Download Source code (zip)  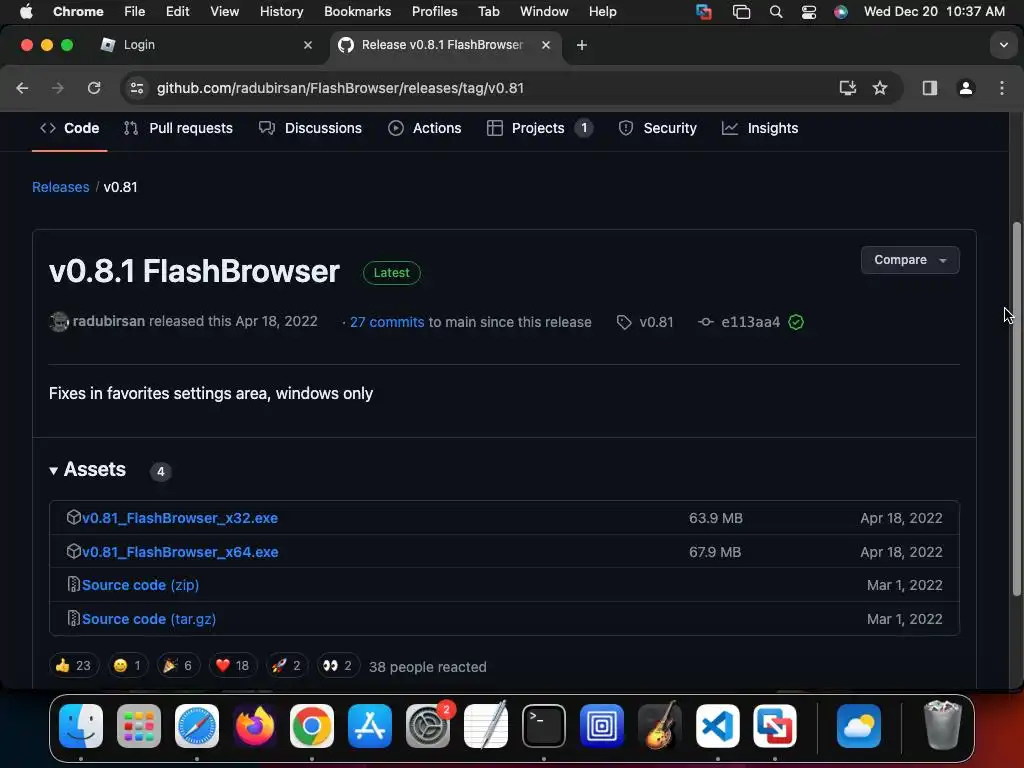pos(140,585)
